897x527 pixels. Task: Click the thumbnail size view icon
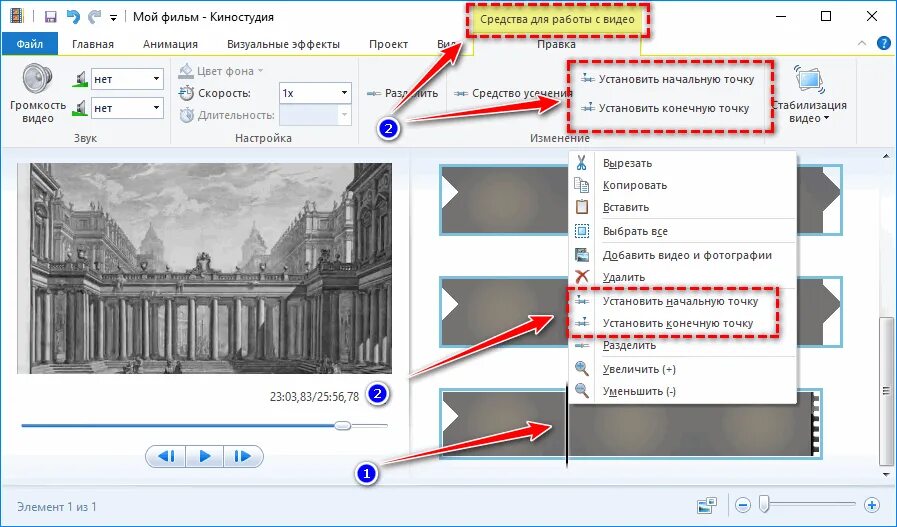tap(707, 505)
